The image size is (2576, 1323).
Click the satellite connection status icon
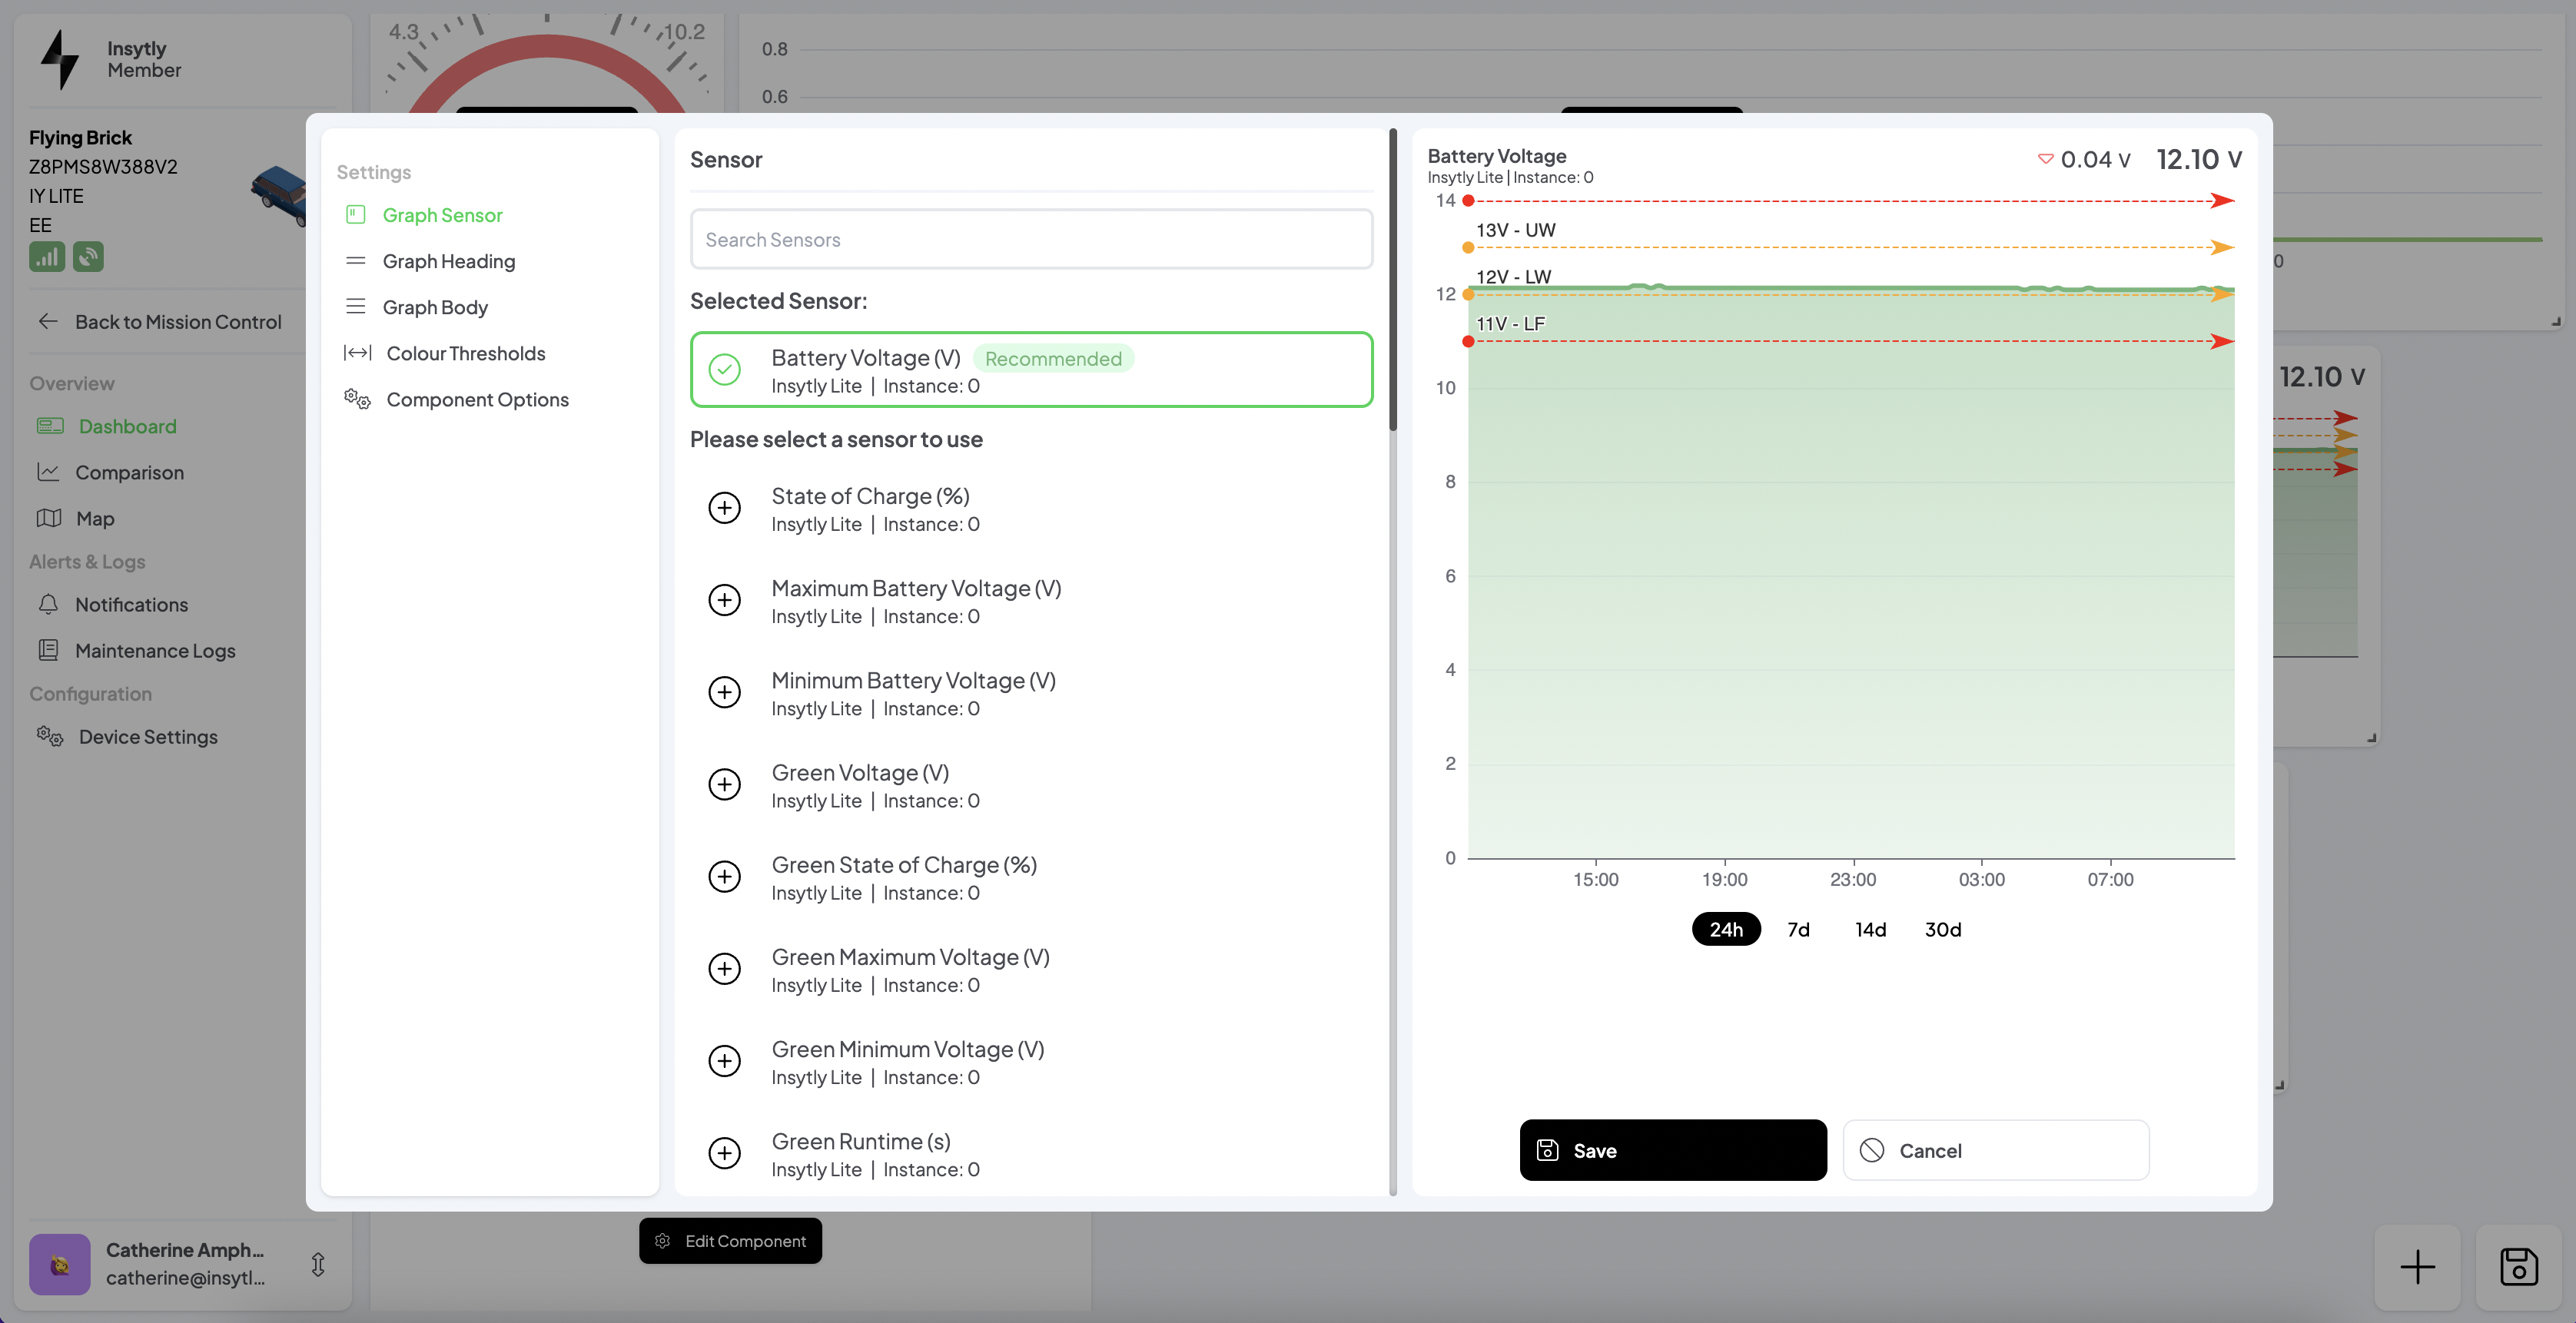[x=88, y=257]
